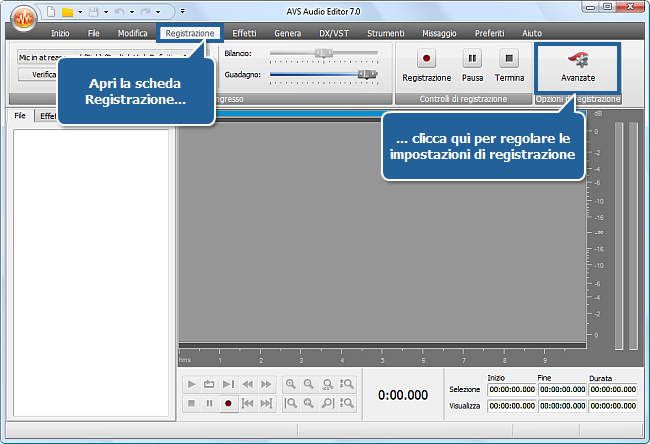The width and height of the screenshot is (650, 444).
Task: Click the rewind button
Action: click(247, 384)
